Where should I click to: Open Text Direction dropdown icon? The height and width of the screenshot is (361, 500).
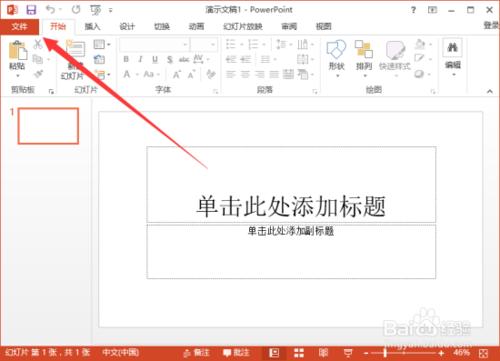305,44
